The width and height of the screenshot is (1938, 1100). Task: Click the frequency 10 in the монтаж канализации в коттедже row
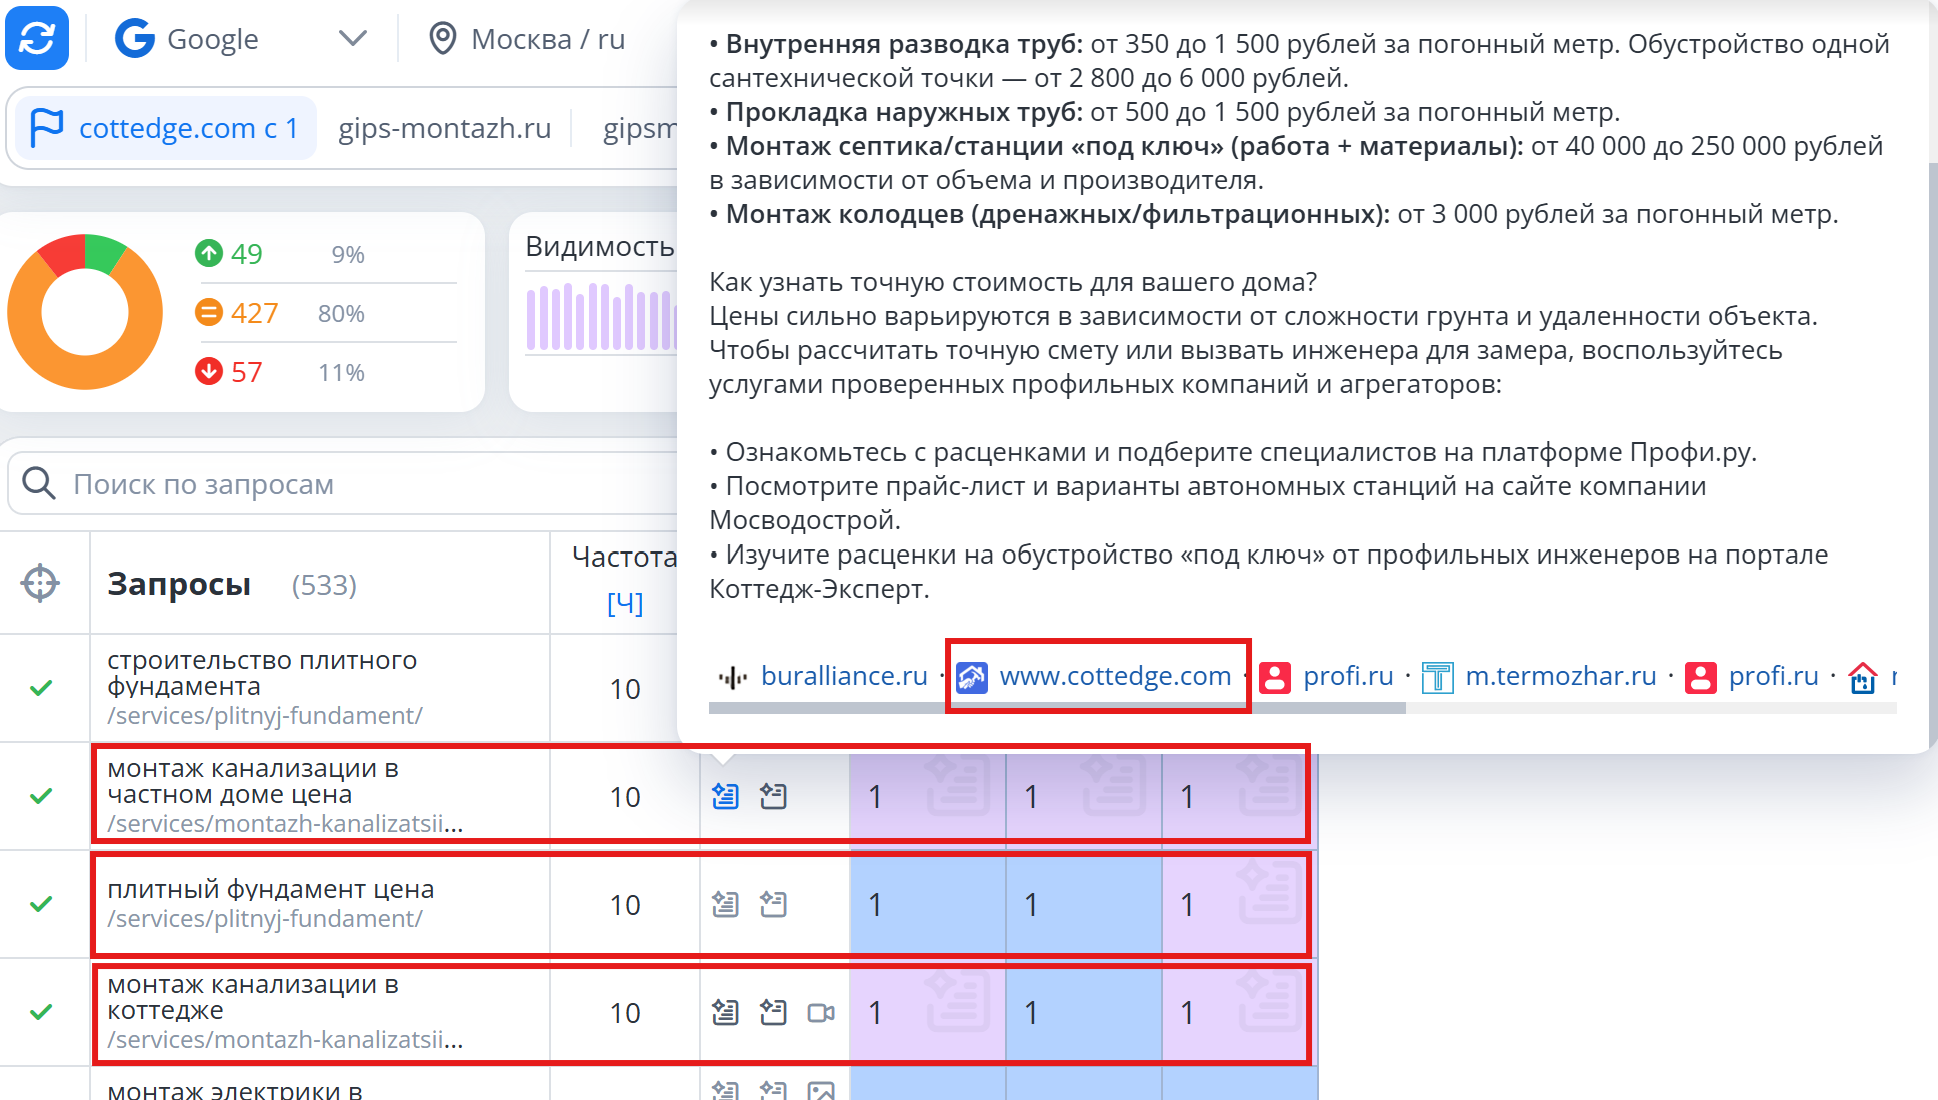pos(625,1013)
